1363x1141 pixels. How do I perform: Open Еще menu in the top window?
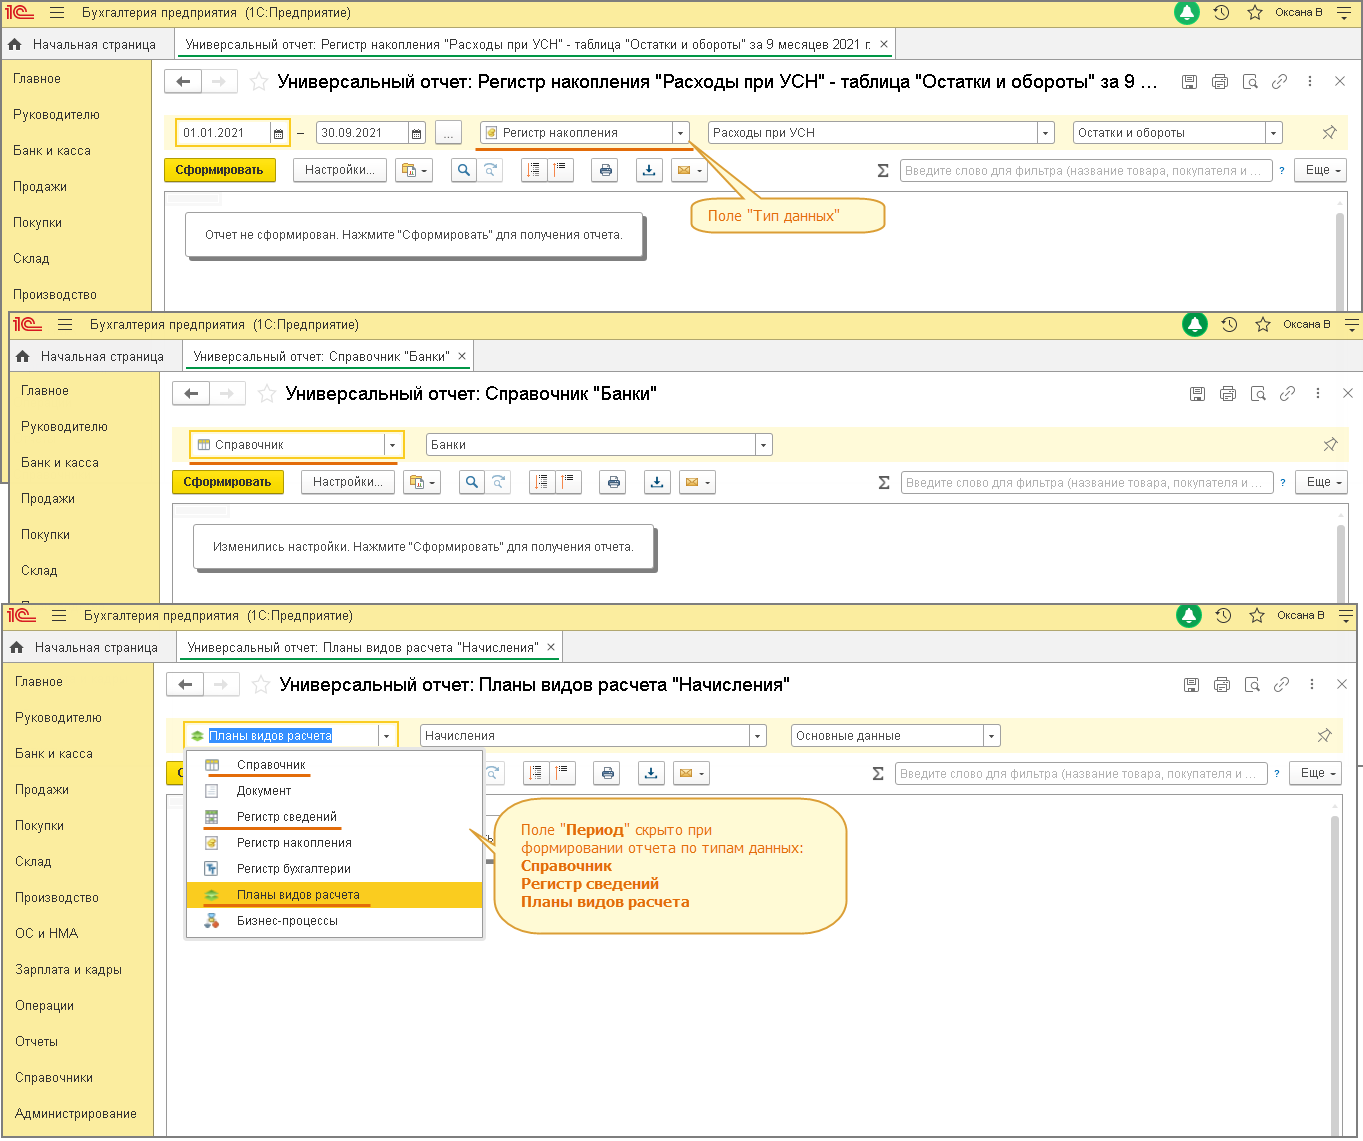click(1320, 170)
